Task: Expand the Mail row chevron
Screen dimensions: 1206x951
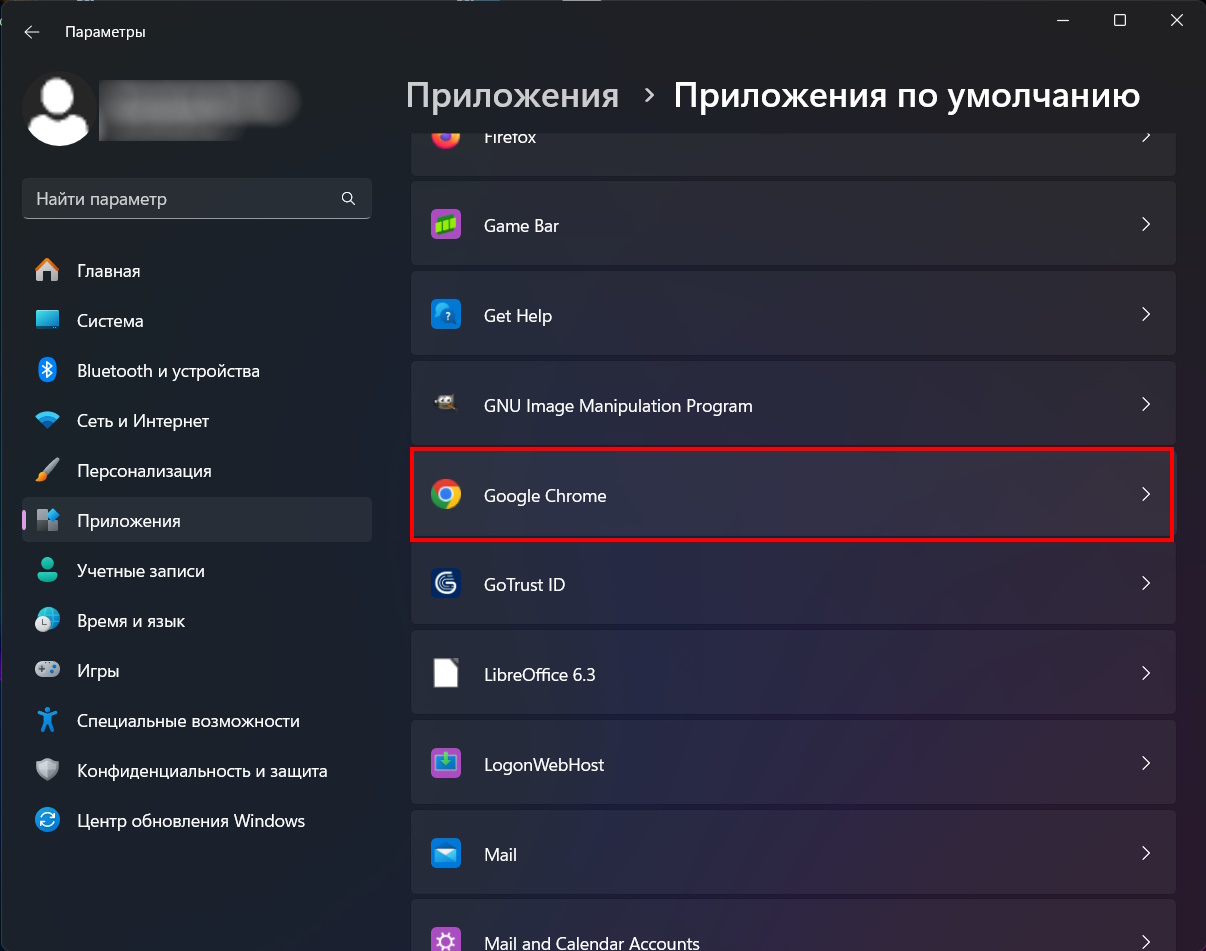Action: (x=1146, y=854)
